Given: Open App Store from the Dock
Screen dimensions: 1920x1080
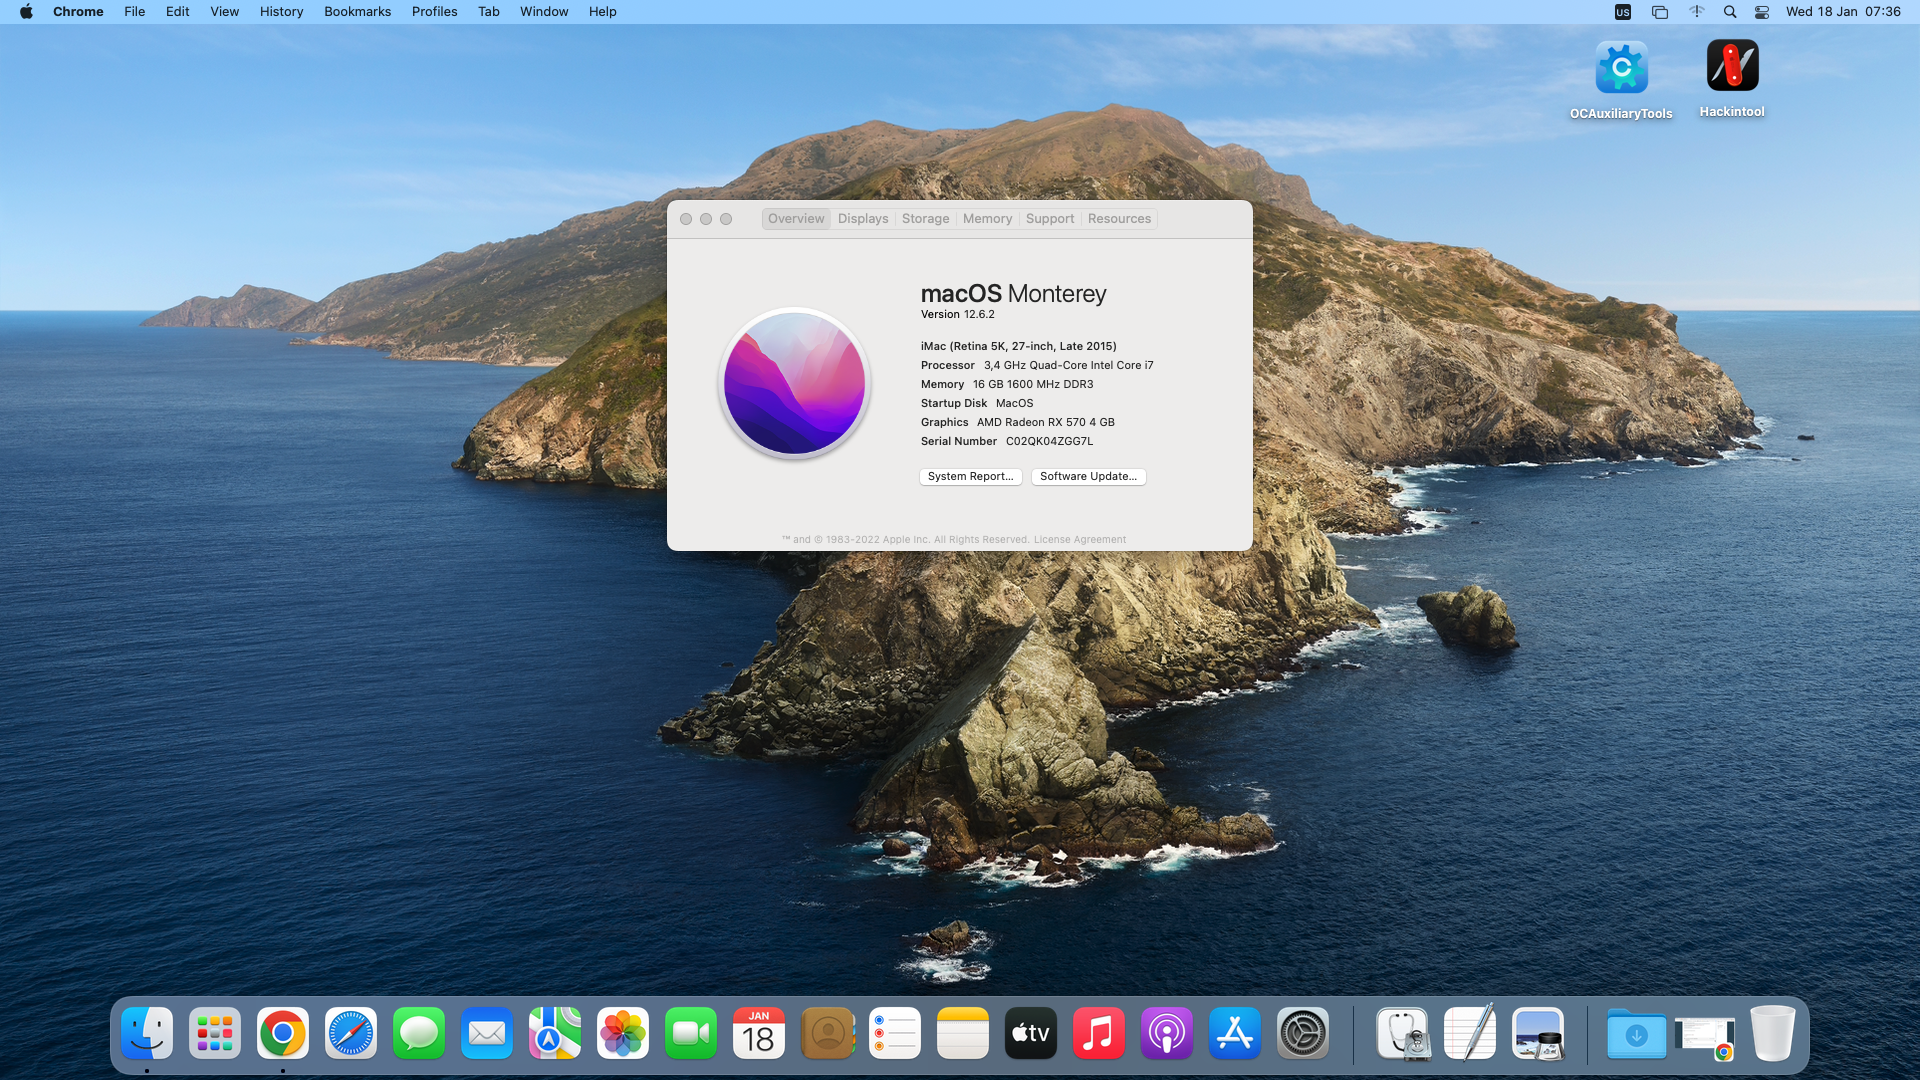Looking at the screenshot, I should [x=1235, y=1033].
